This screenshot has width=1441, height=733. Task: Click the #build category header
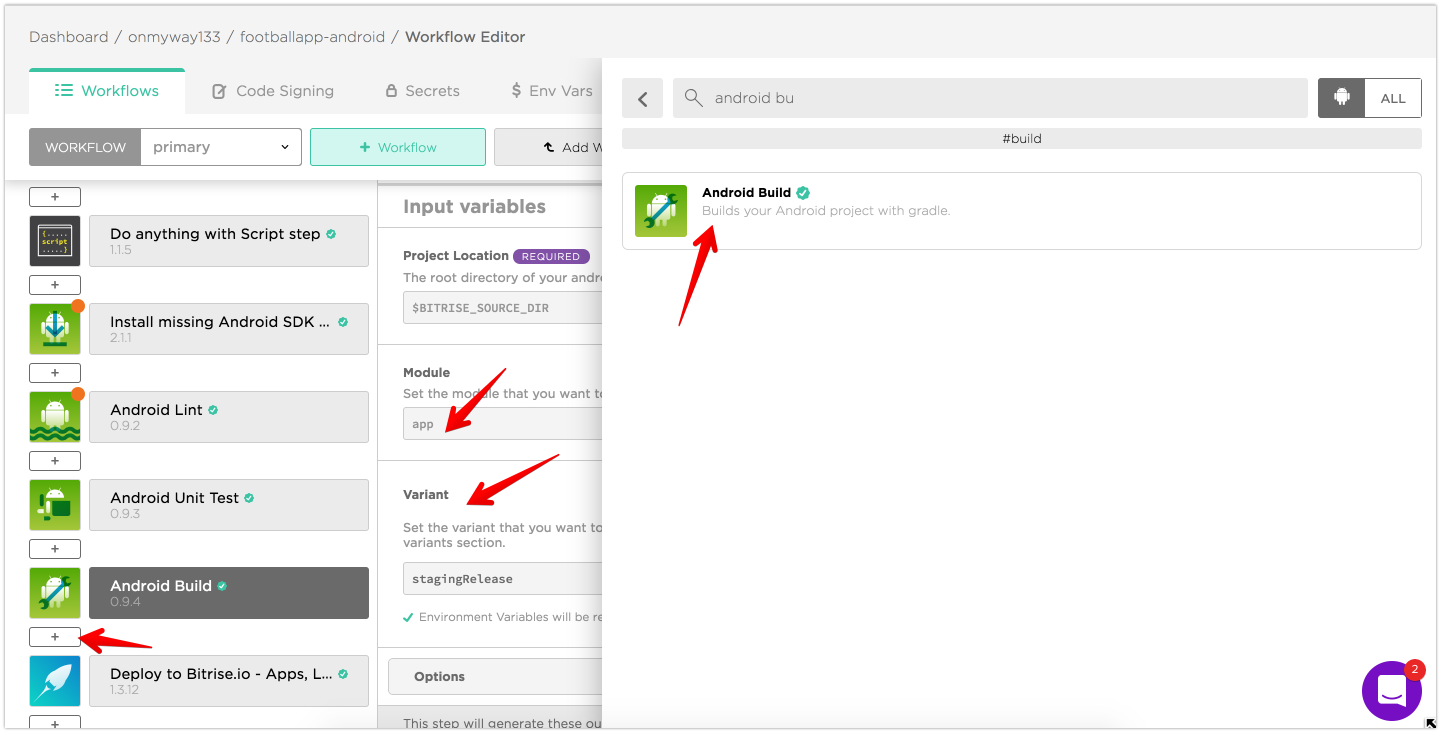[x=1021, y=139]
